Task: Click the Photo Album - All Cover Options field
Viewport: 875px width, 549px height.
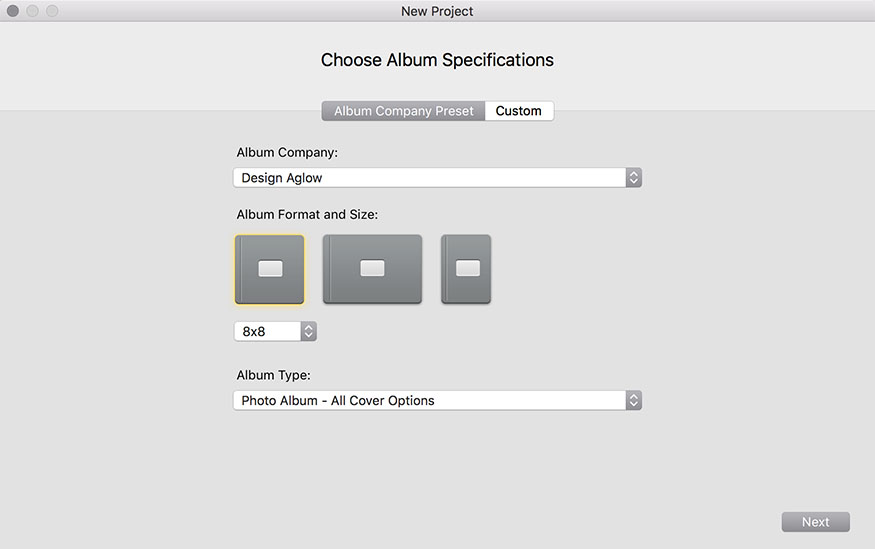Action: 438,401
